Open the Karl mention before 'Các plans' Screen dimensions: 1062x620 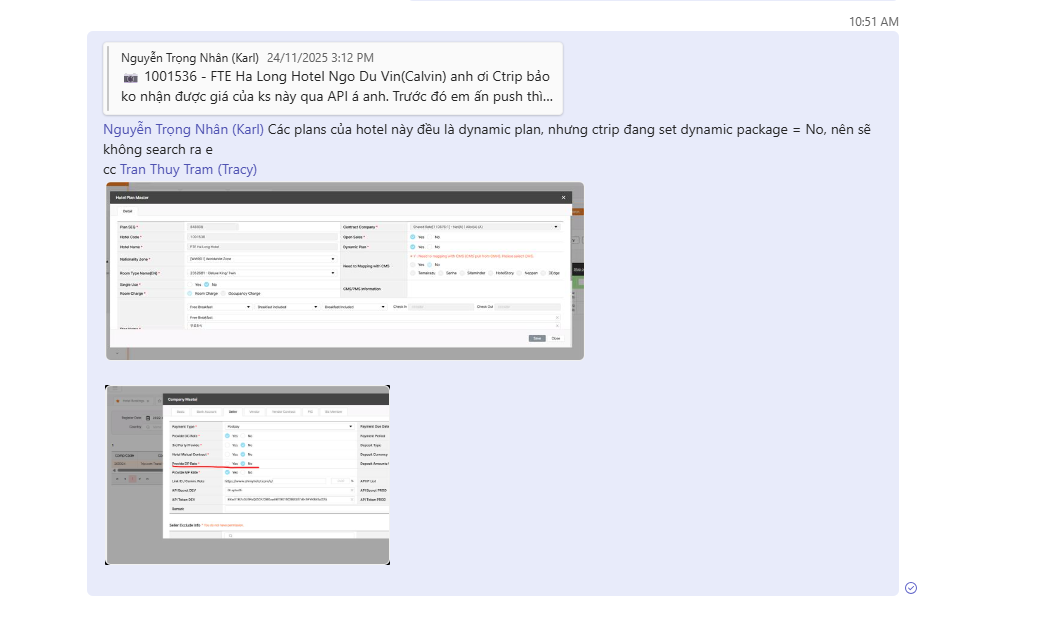[x=184, y=129]
